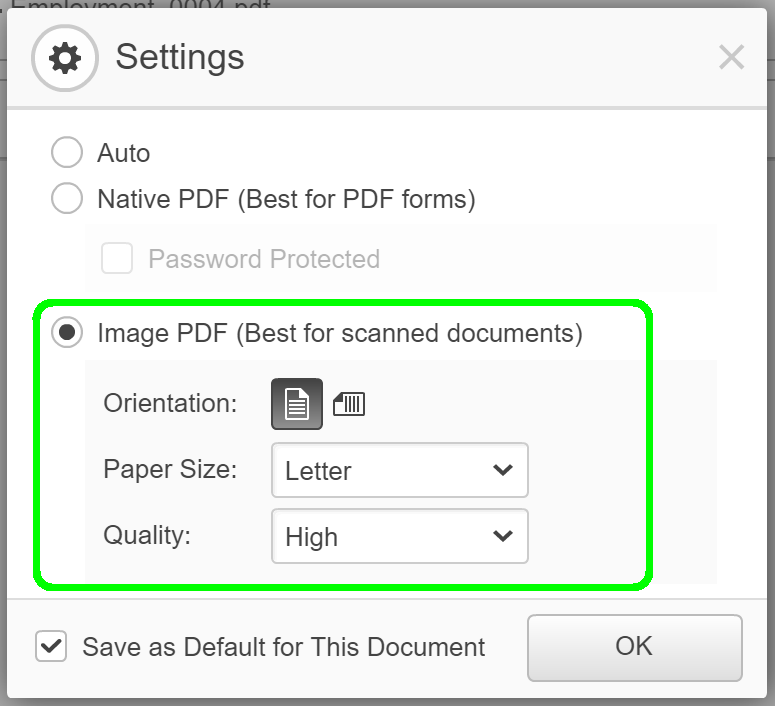Click the Native PDF option label
Screen dimensions: 775x706
[287, 199]
